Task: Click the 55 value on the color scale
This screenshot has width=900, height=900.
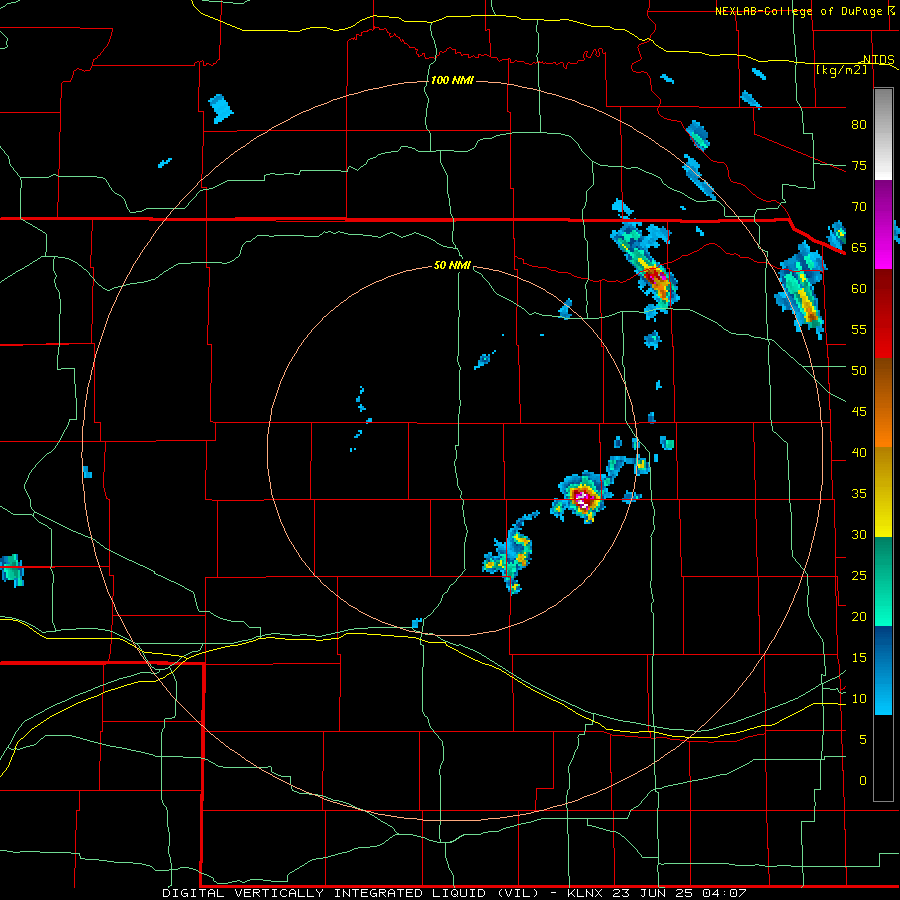Action: click(859, 329)
